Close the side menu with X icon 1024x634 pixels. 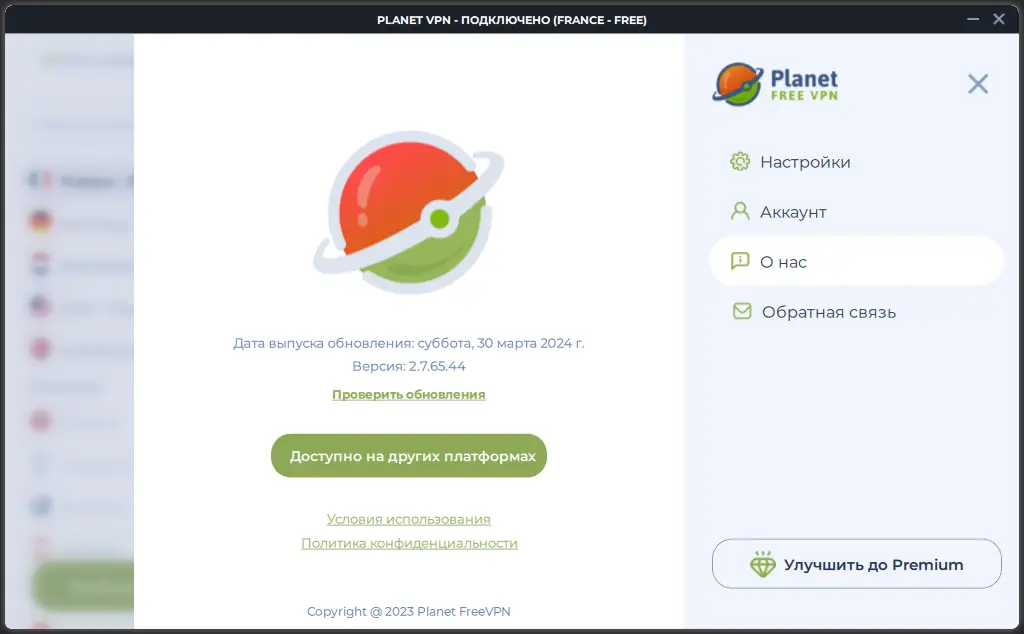click(978, 84)
